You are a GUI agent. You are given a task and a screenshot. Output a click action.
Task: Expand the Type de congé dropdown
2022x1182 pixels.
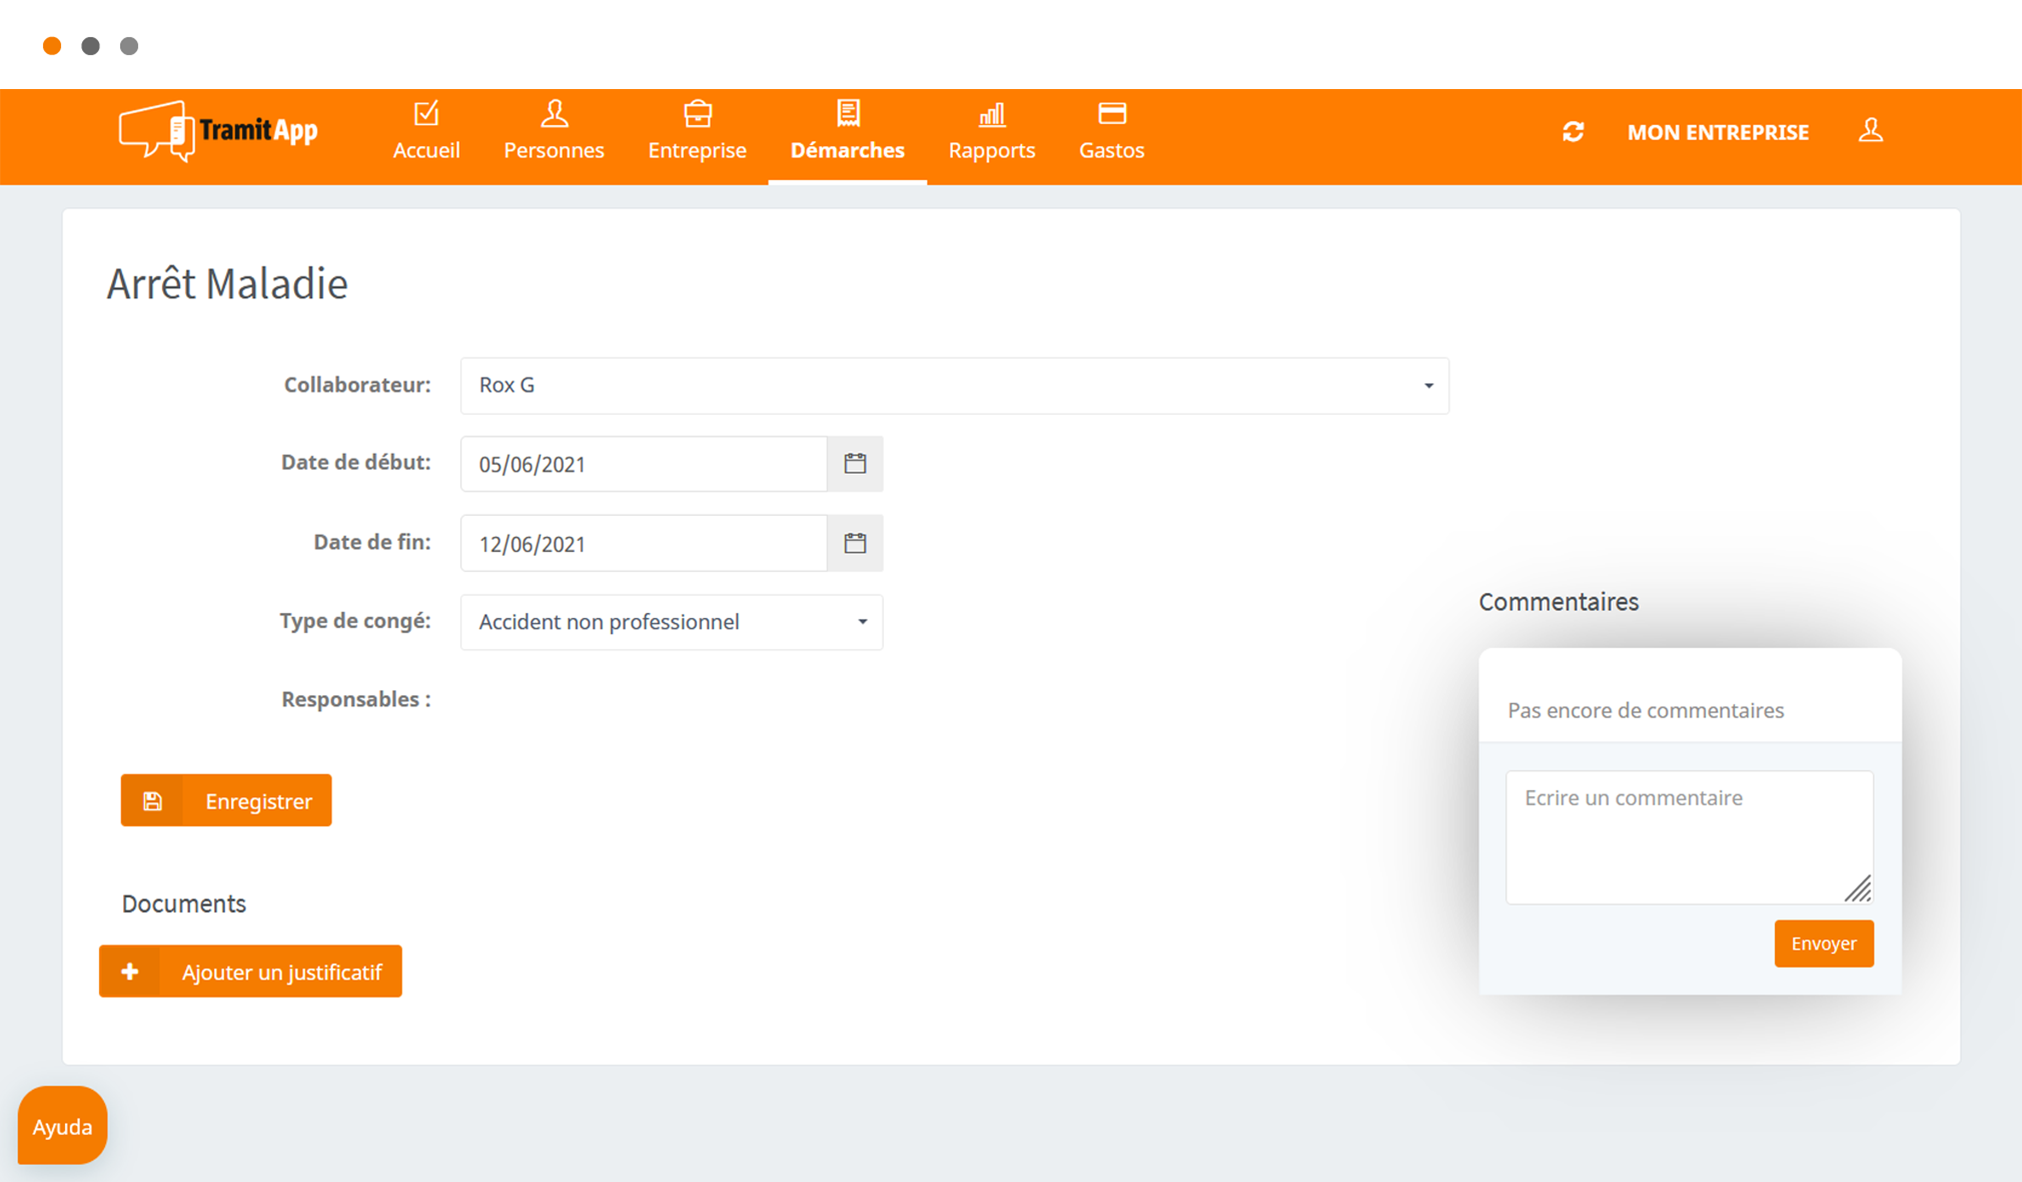[672, 622]
